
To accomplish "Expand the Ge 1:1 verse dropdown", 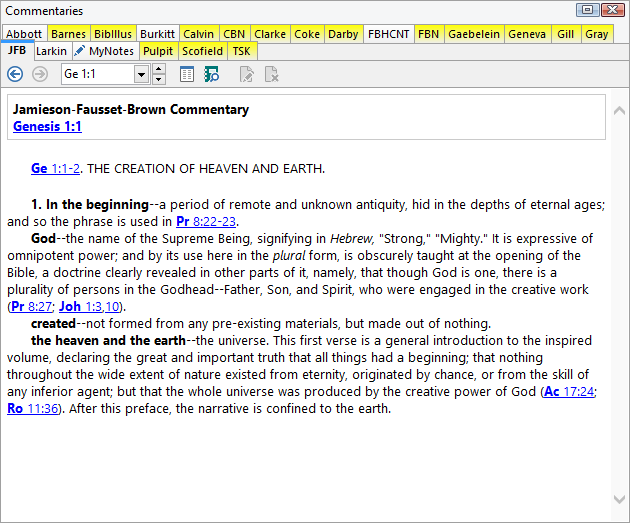I will click(141, 74).
